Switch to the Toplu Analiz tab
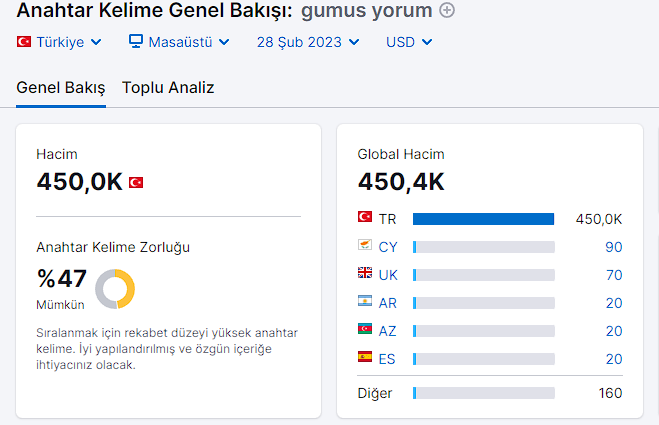The height and width of the screenshot is (425, 659). coord(168,88)
